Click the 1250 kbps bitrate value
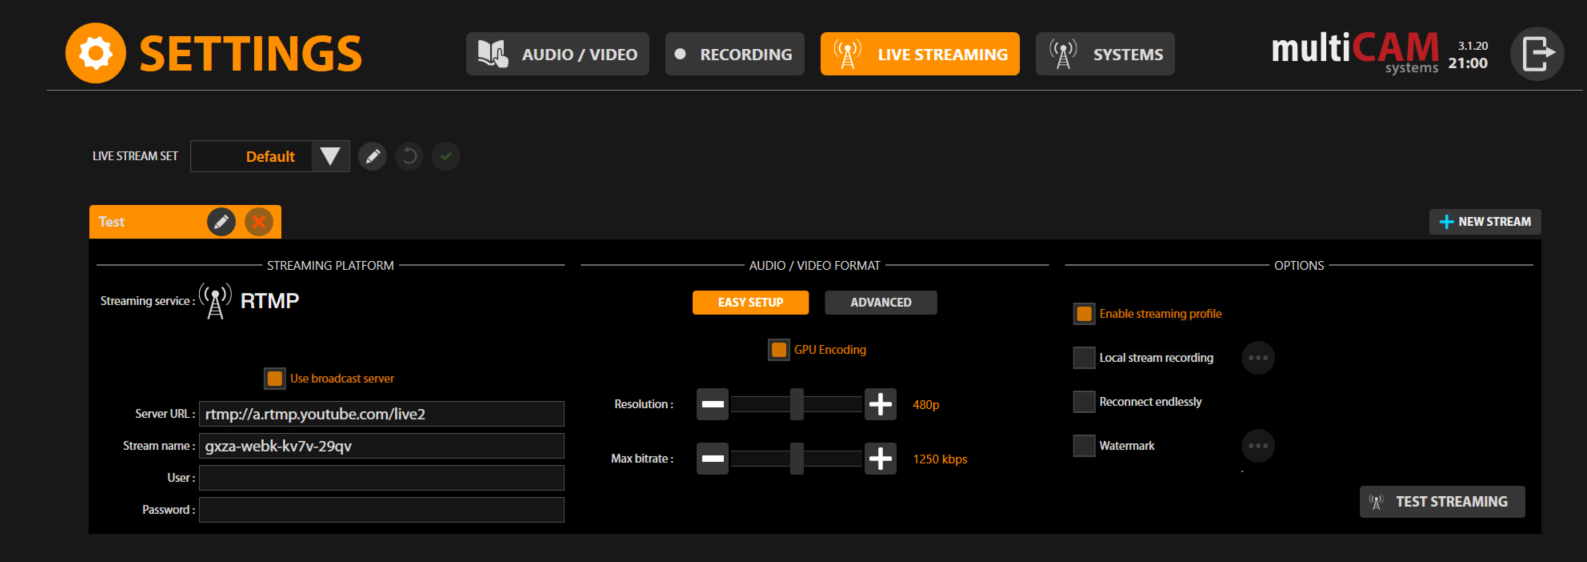This screenshot has height=562, width=1587. coord(940,460)
